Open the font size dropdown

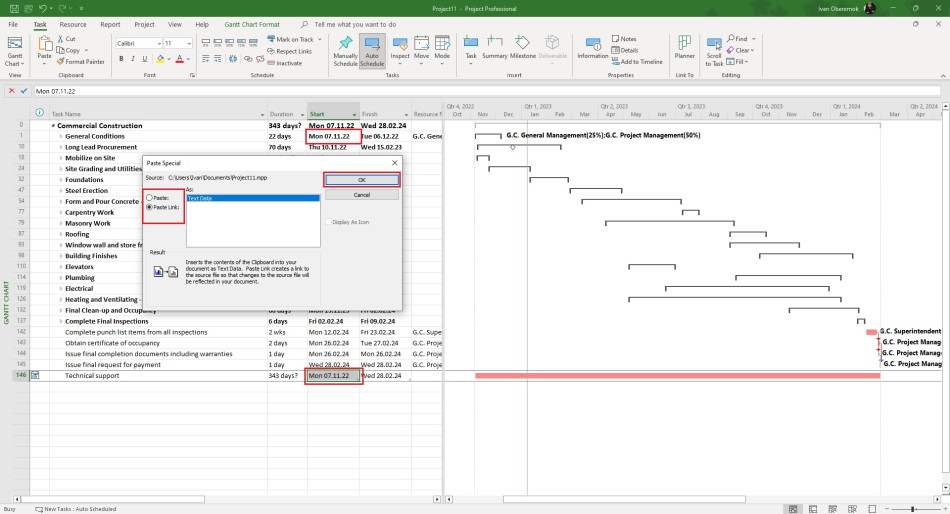pyautogui.click(x=189, y=43)
